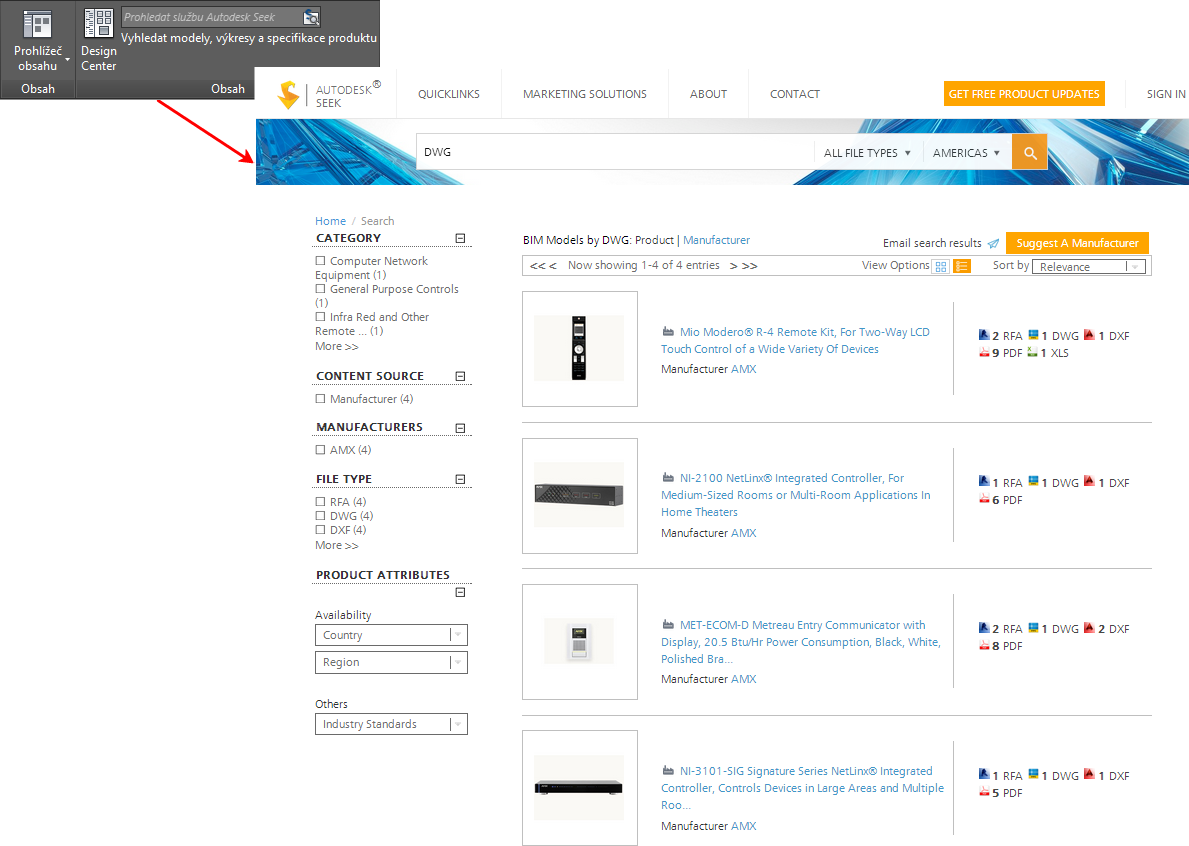
Task: Click RFA icon for NI-2100 NetLinx
Action: (984, 481)
